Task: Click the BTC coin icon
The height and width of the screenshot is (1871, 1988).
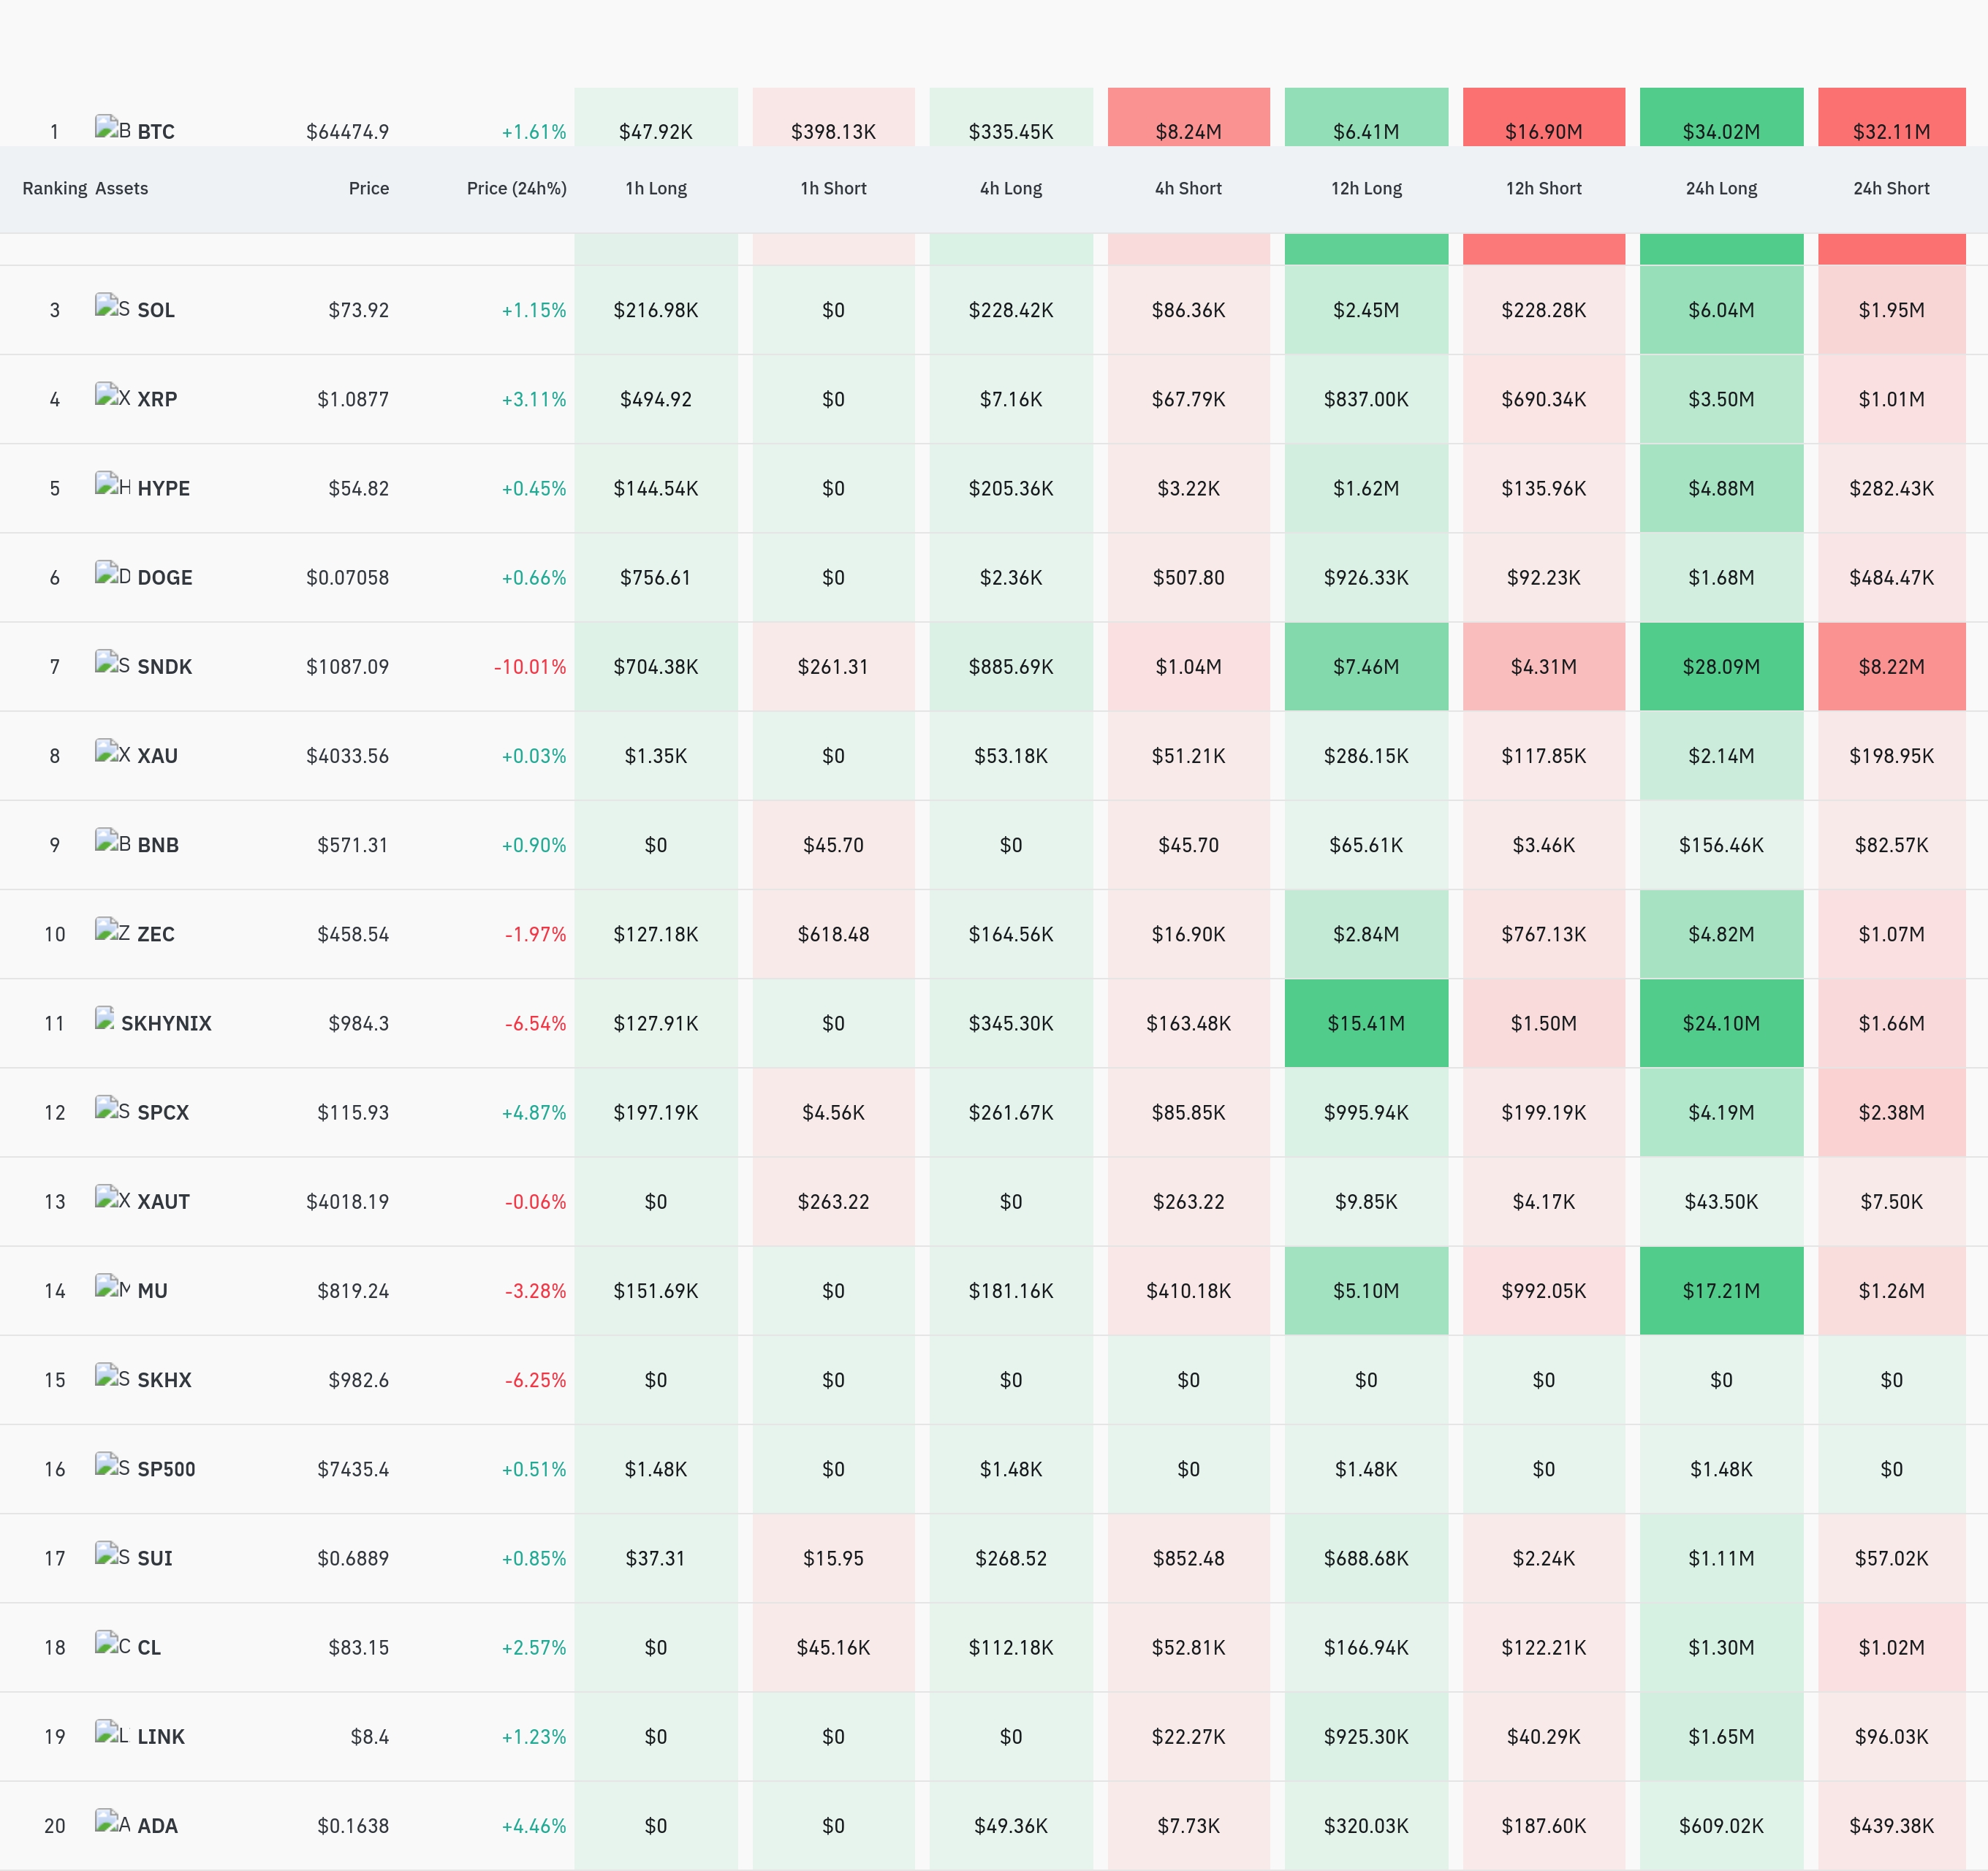Action: [112, 128]
